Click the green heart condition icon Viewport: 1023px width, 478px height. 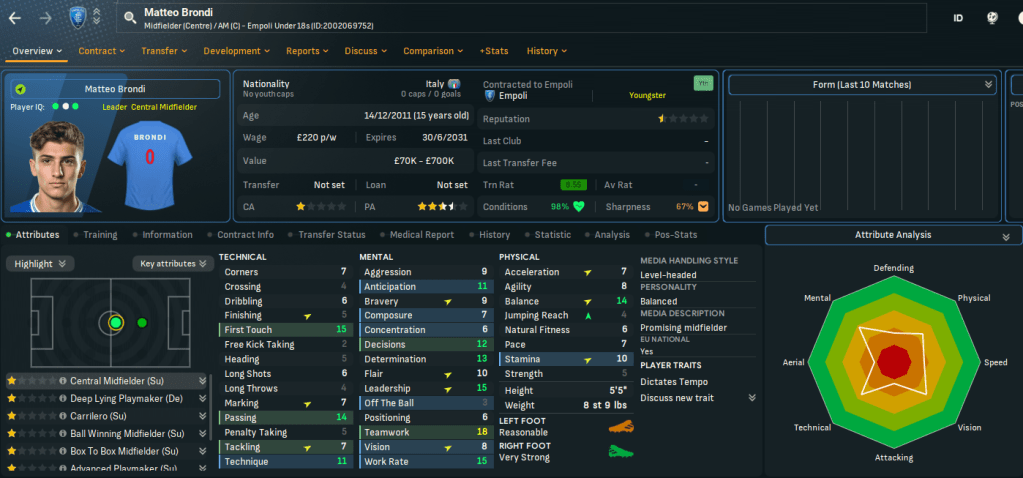(578, 207)
